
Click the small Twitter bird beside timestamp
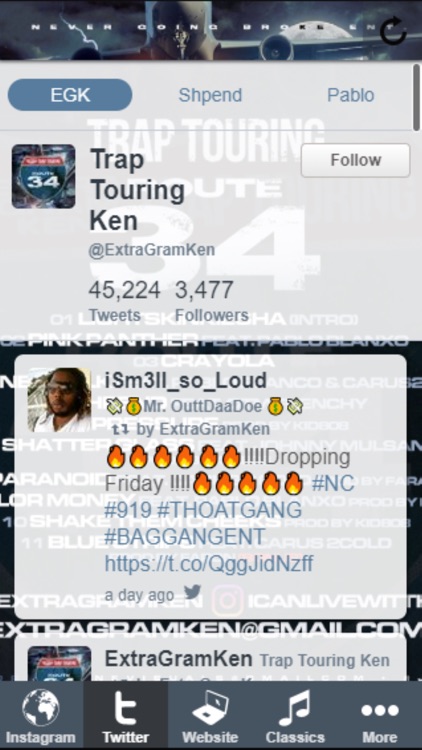point(192,592)
